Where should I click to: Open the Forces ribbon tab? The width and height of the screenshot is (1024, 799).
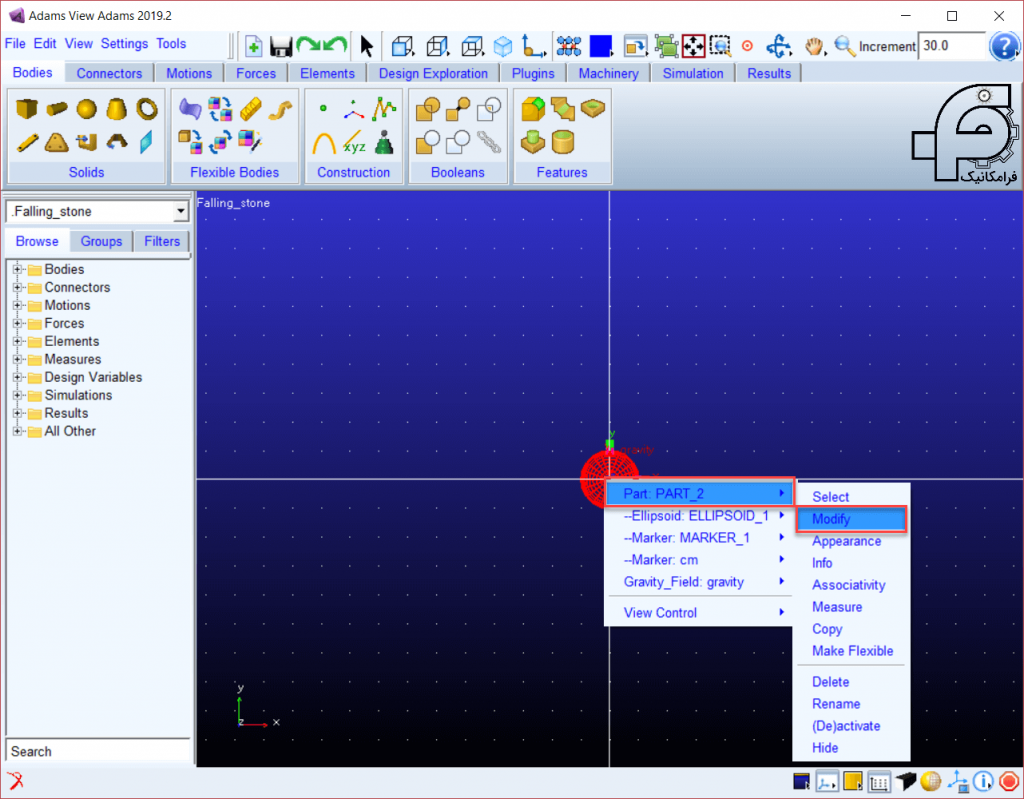pos(256,73)
